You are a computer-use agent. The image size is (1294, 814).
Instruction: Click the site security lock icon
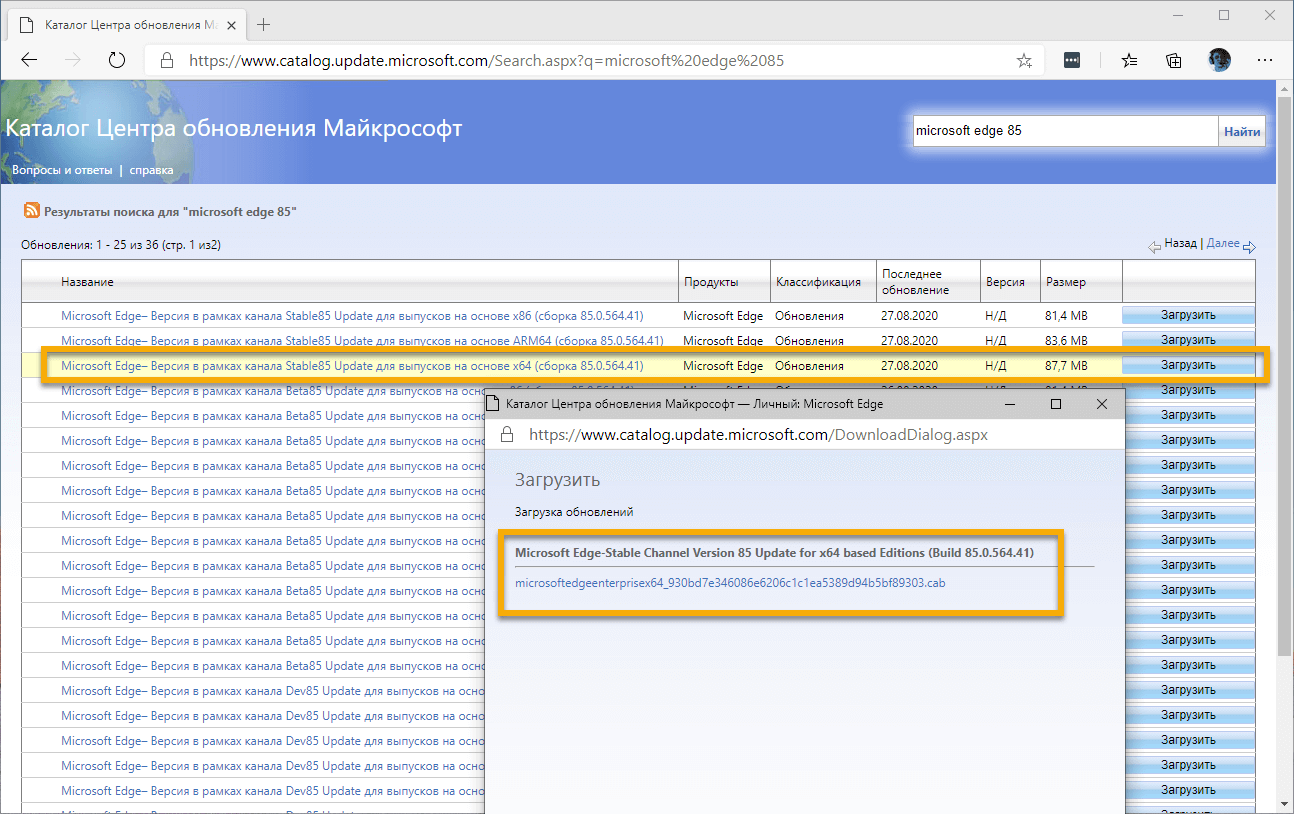click(x=165, y=60)
